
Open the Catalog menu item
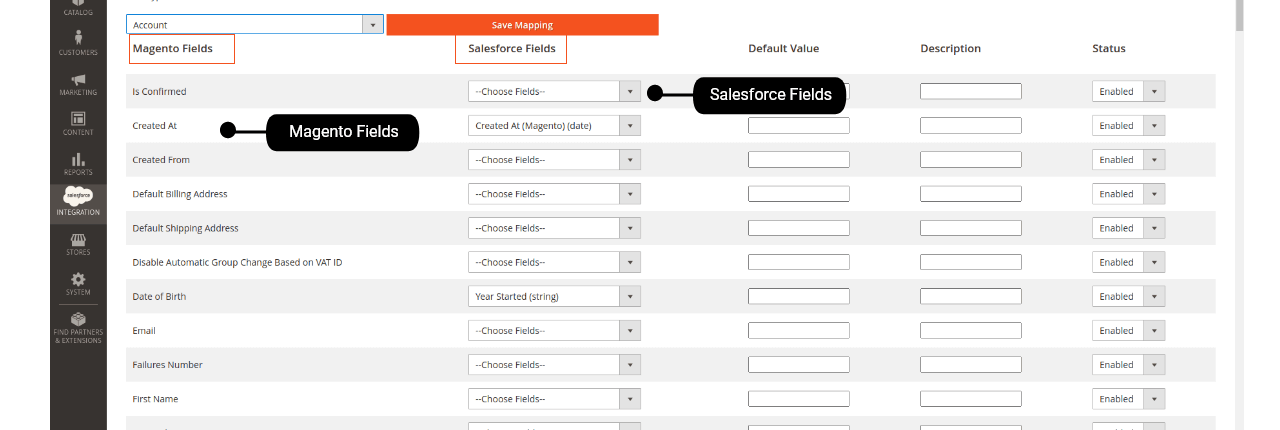[x=78, y=9]
